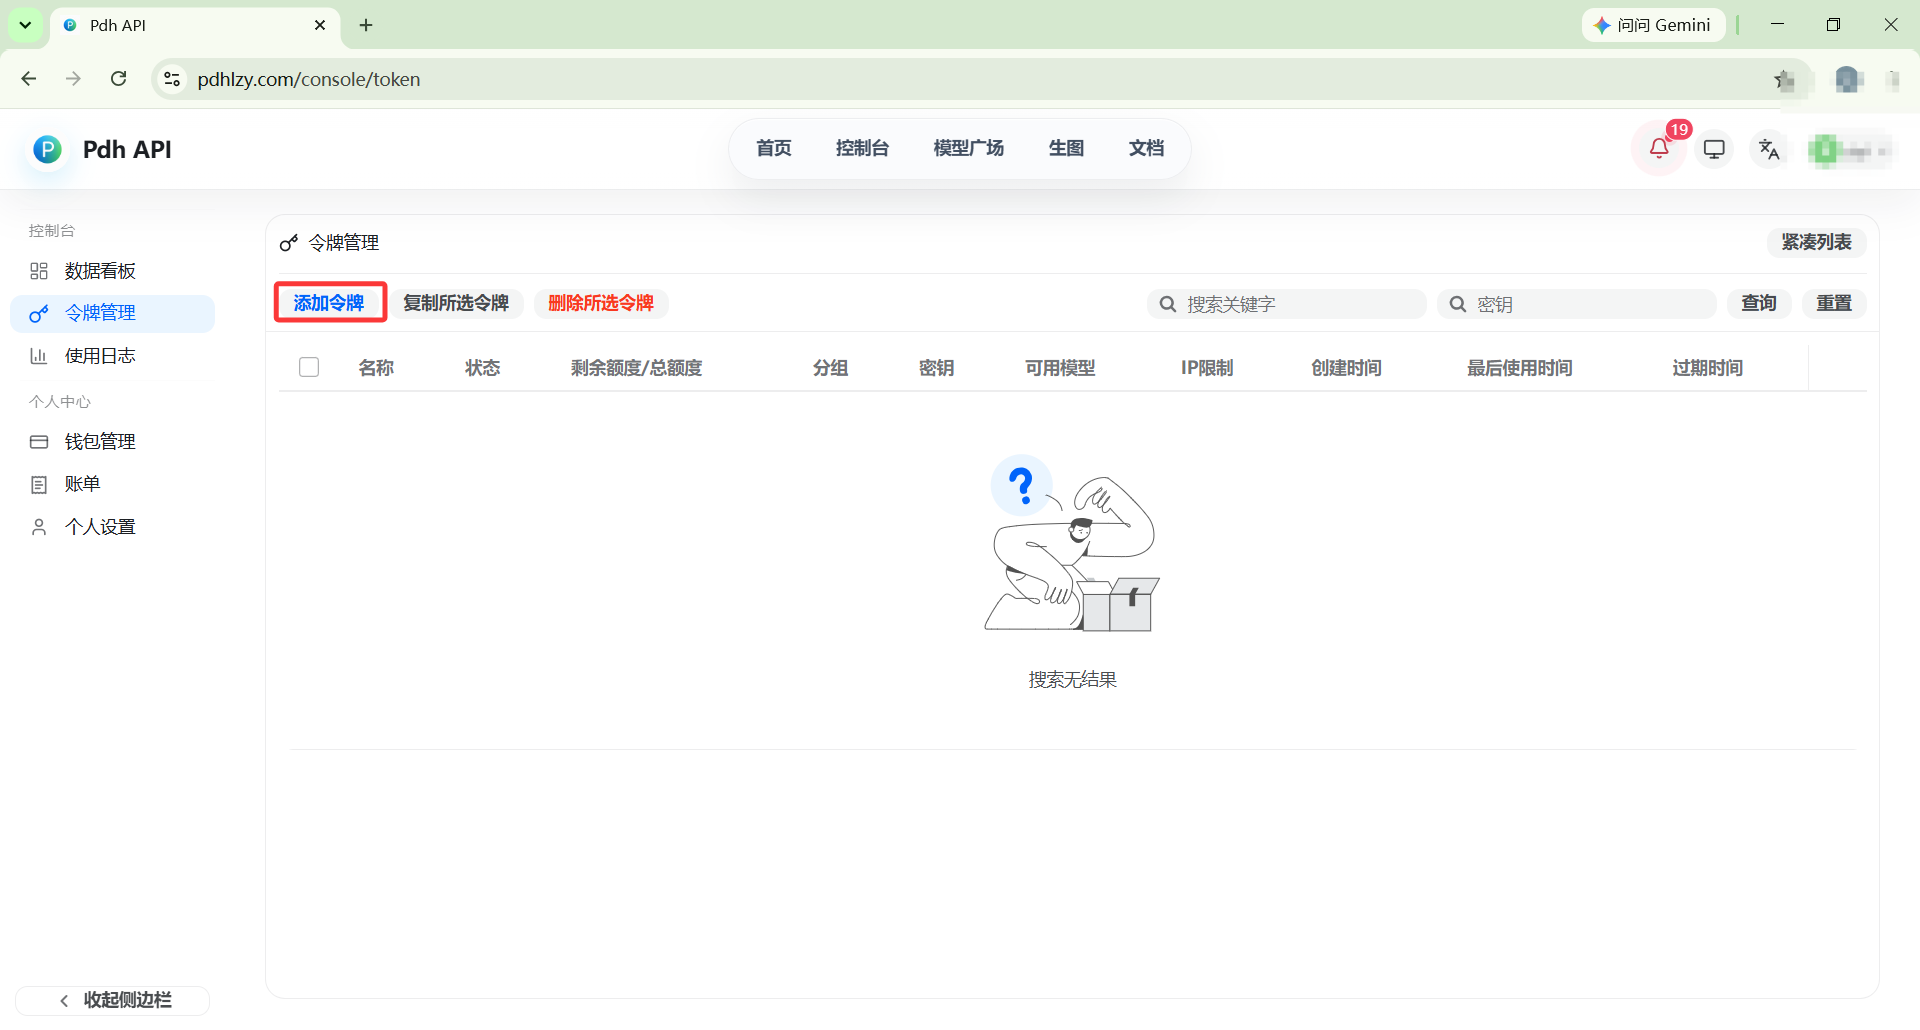Image resolution: width=1920 pixels, height=1030 pixels.
Task: Toggle the 紧凑列表 compact list button
Action: [x=1816, y=242]
